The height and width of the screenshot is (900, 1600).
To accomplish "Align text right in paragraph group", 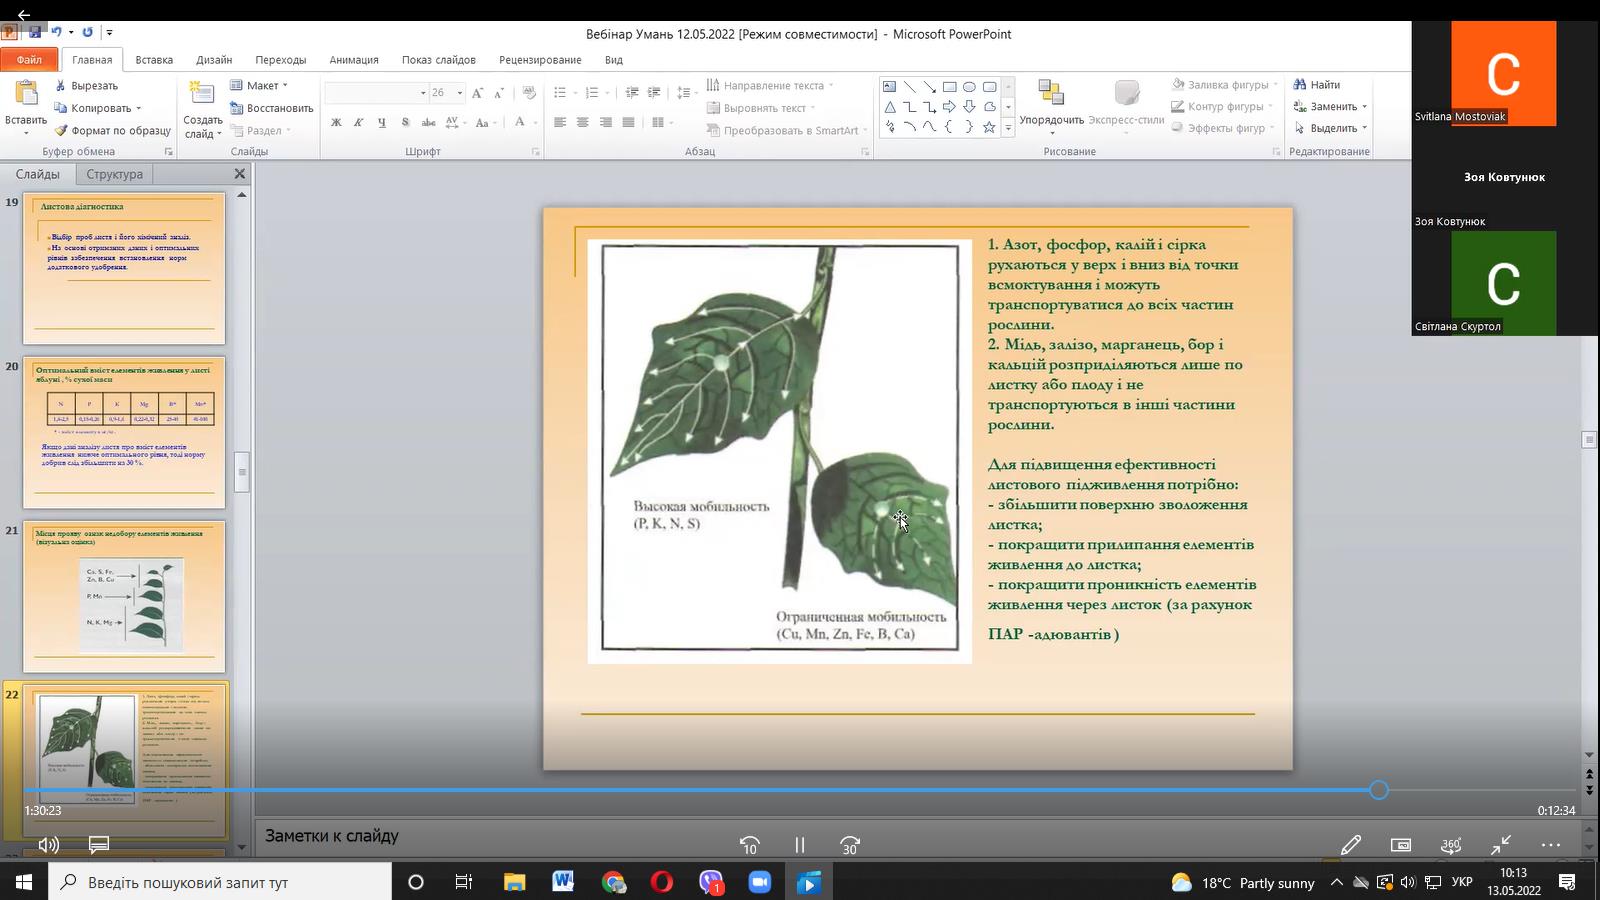I will pyautogui.click(x=606, y=122).
